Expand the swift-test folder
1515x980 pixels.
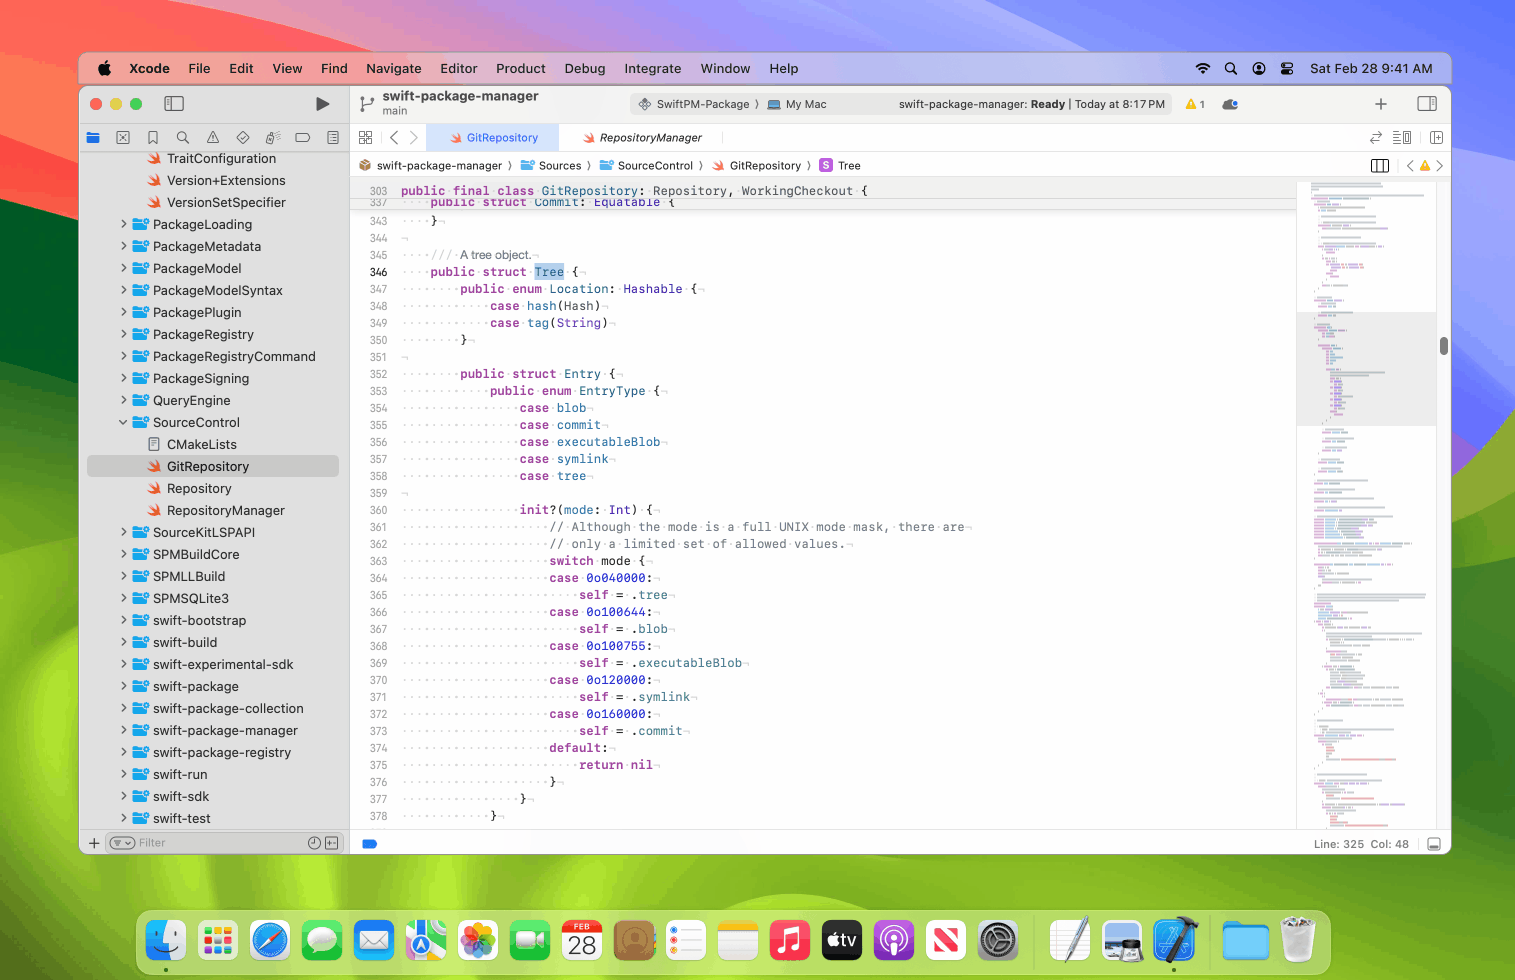tap(123, 818)
